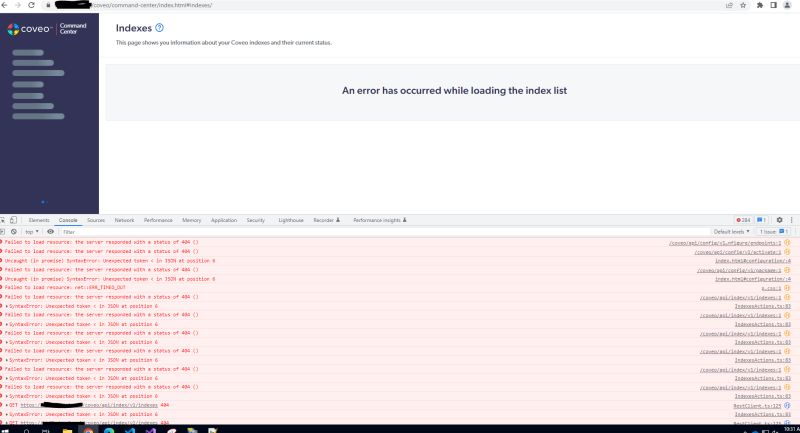The image size is (800, 433).
Task: Clear the console with the clear icon
Action: pos(14,232)
